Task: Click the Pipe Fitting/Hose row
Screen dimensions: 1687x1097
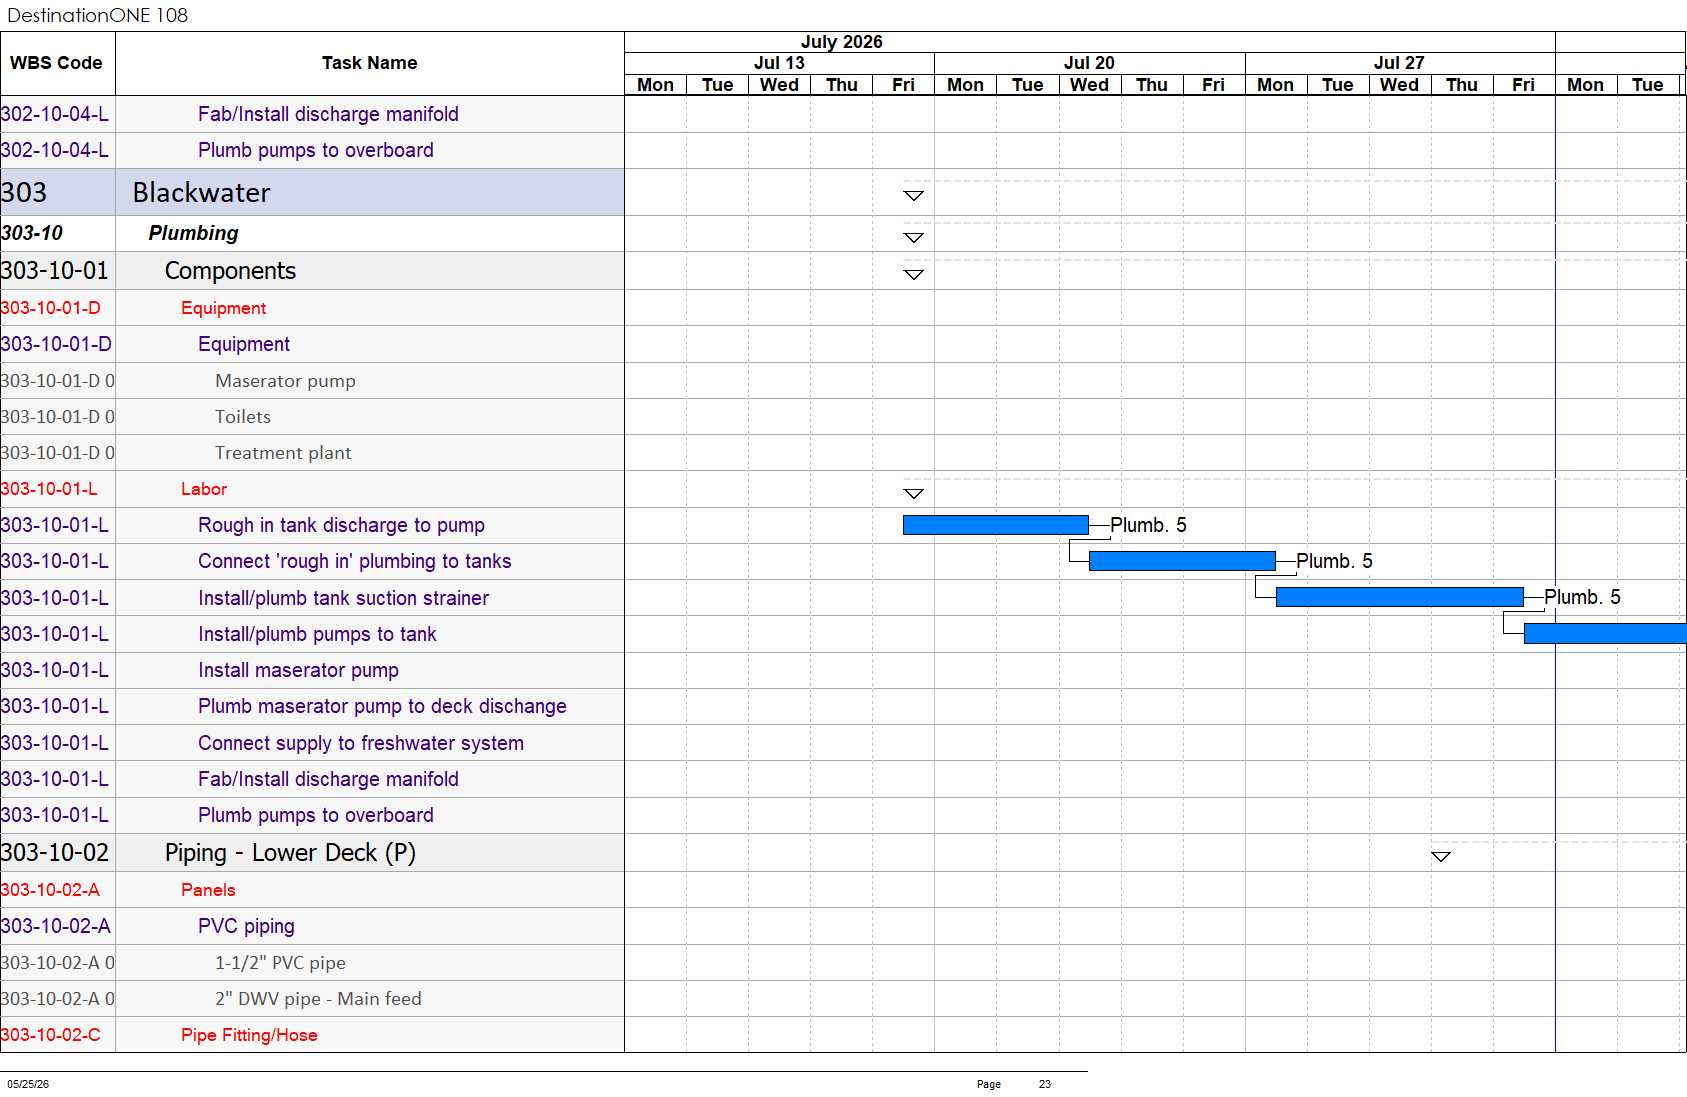Action: point(312,1035)
